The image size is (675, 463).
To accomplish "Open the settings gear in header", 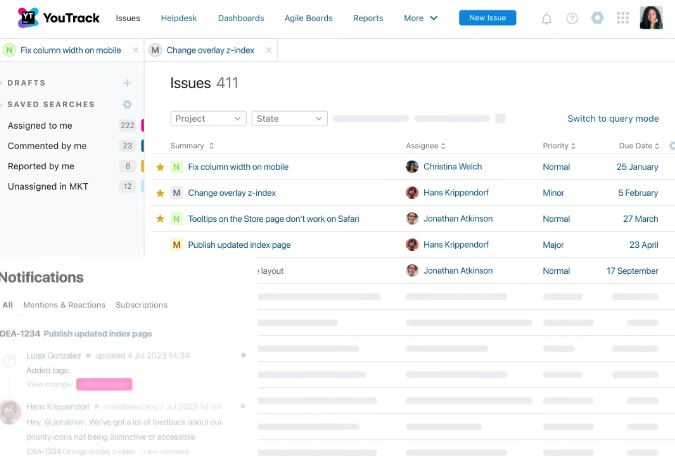I will click(597, 18).
